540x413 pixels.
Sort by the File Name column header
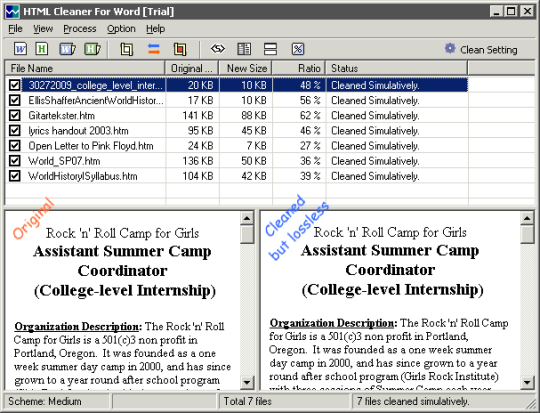click(85, 68)
